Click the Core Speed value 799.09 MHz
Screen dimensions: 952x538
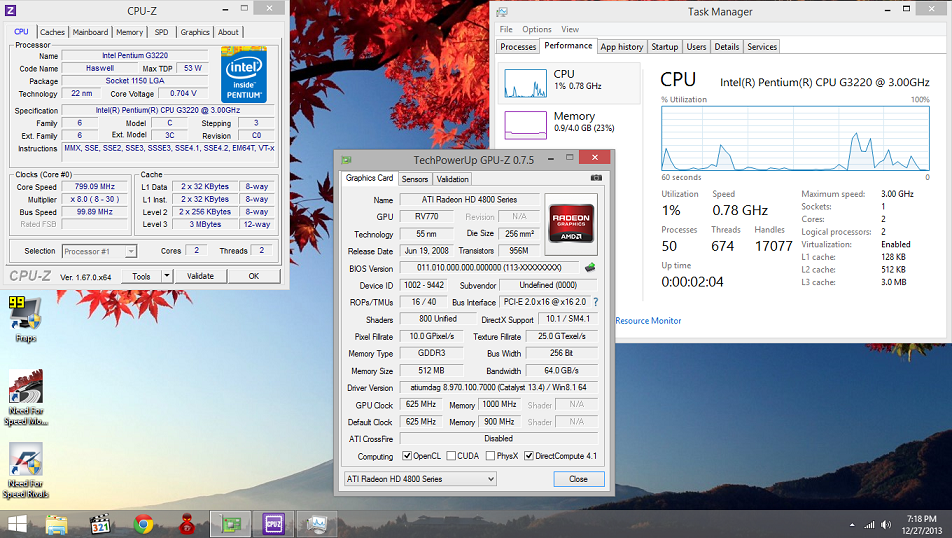(95, 187)
